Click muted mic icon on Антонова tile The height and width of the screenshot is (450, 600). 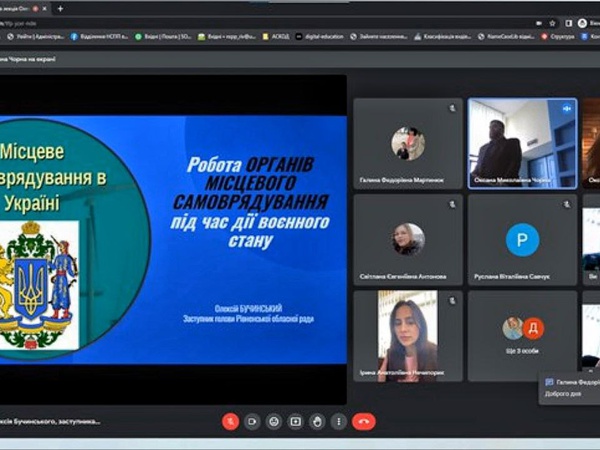tap(452, 205)
